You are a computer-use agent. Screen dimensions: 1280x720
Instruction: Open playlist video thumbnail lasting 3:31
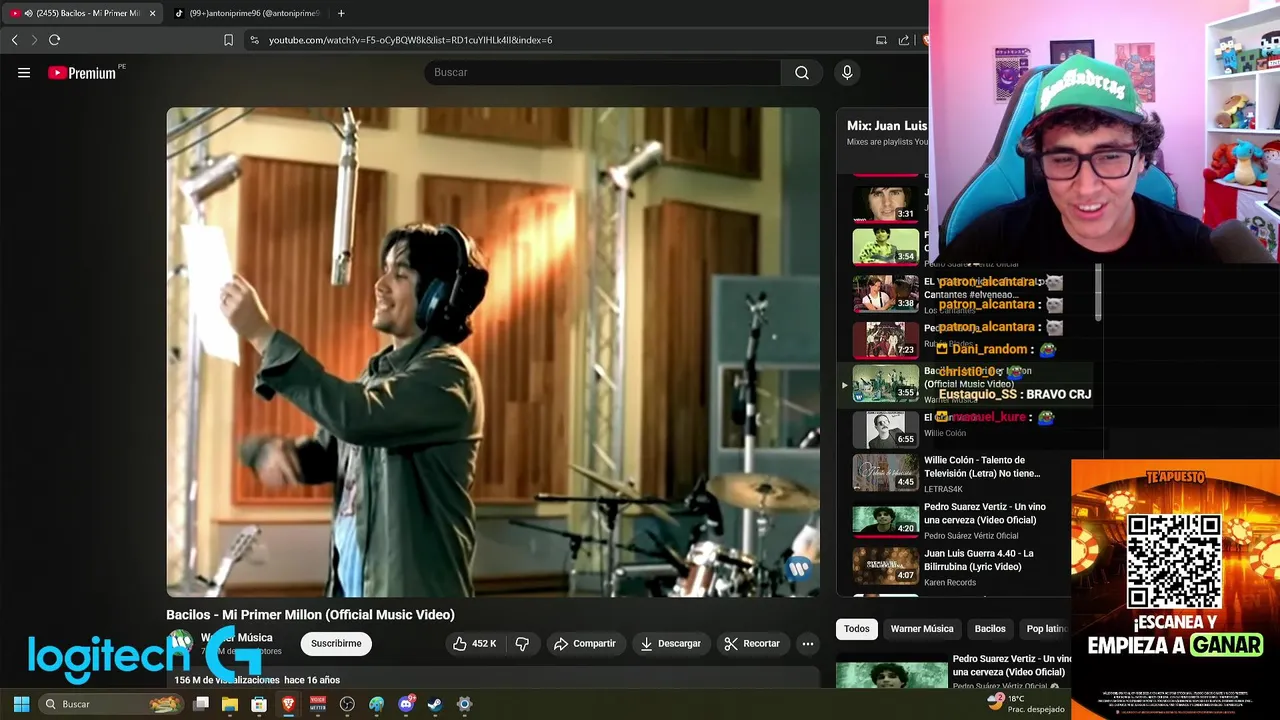point(885,204)
